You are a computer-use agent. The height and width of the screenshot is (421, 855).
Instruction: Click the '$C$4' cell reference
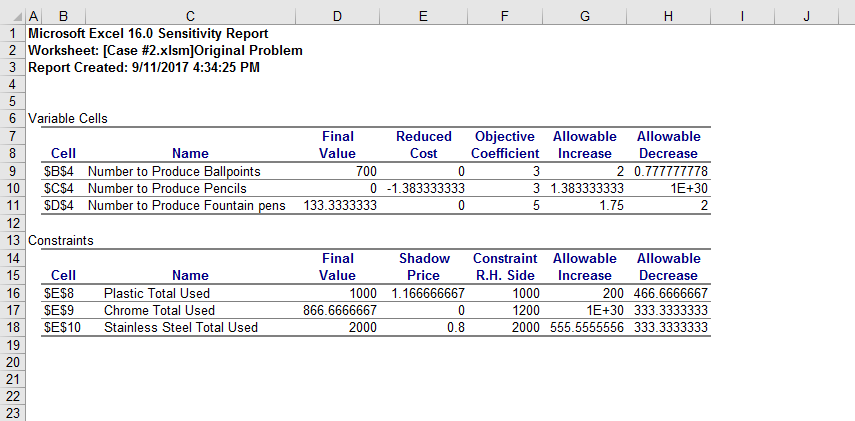pos(59,189)
